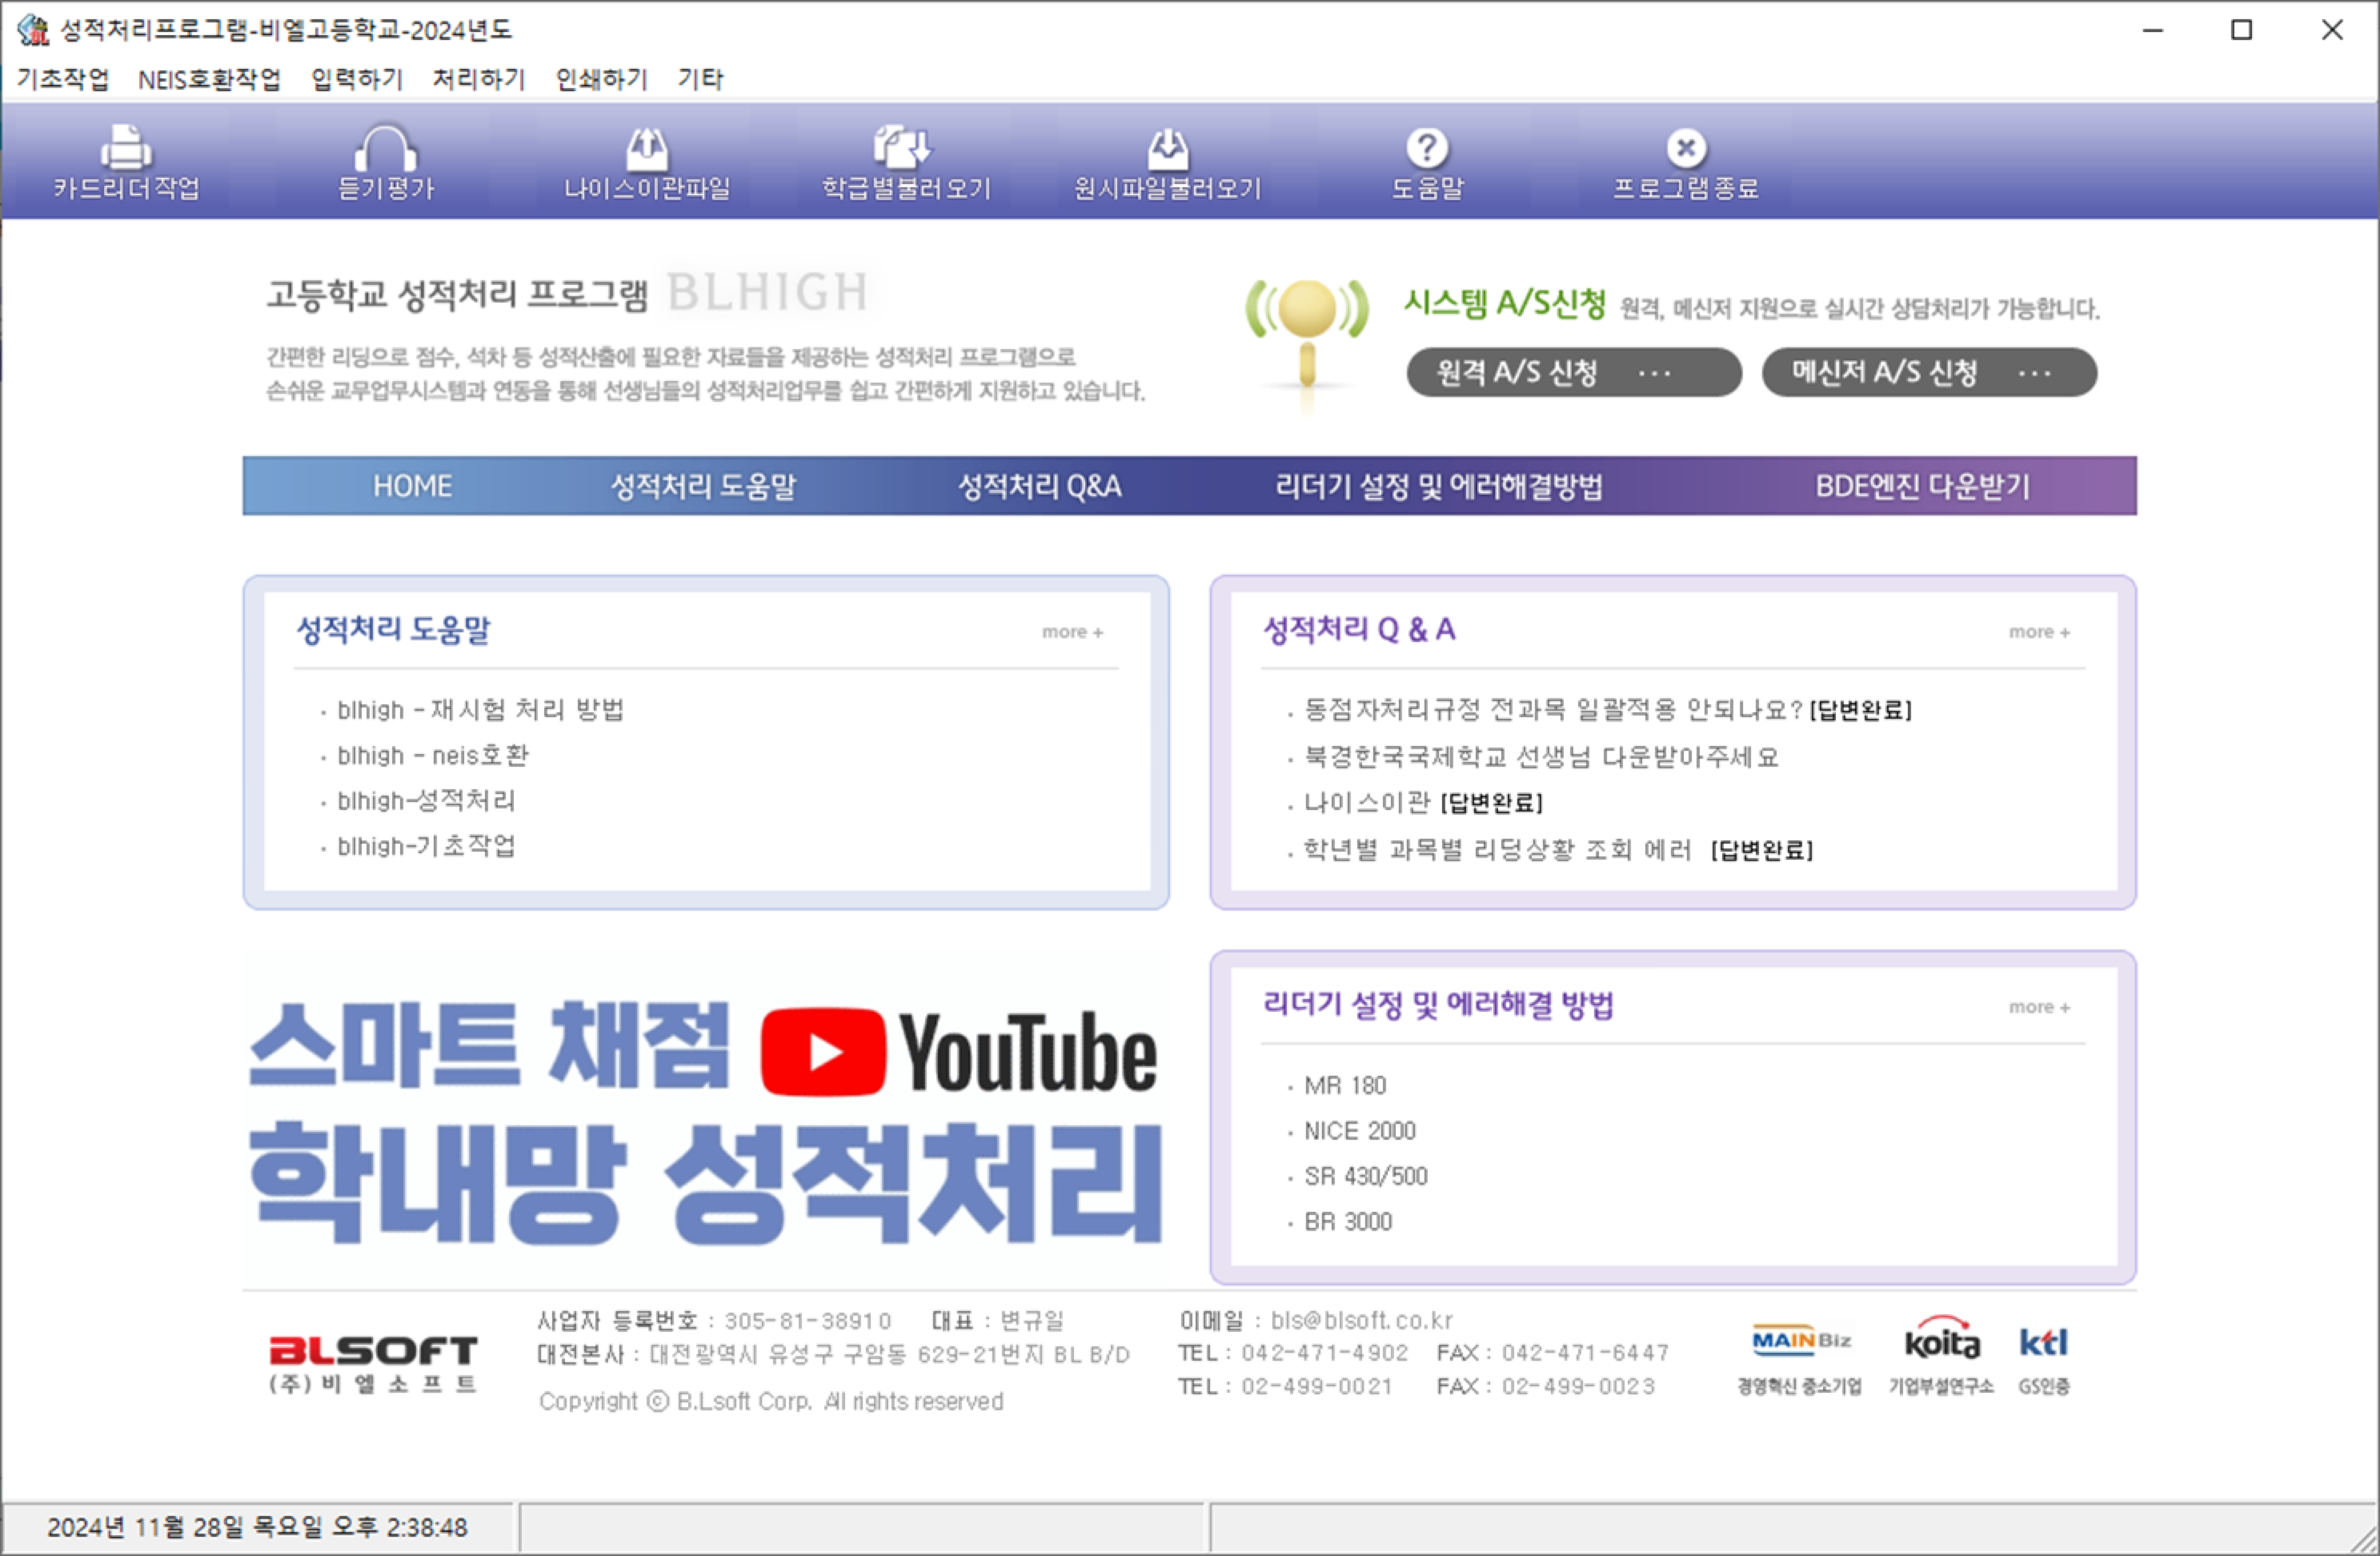Close the 성적처리프로그램 window
The image size is (2380, 1556).
pos(2332,30)
